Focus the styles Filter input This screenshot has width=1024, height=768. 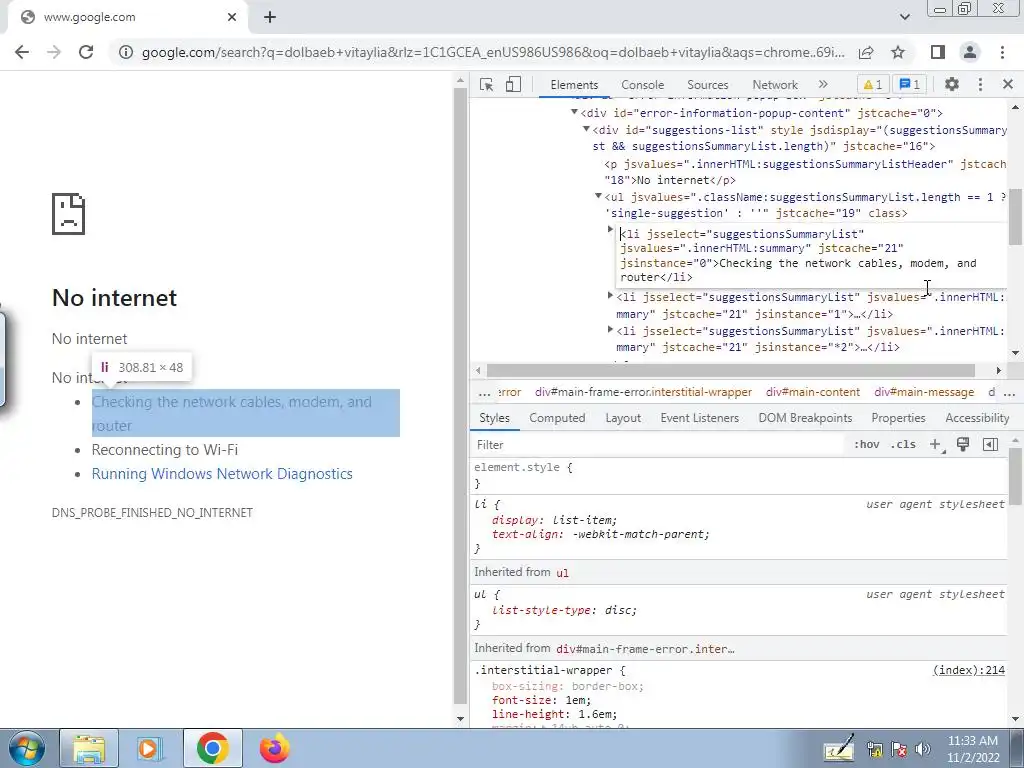658,445
